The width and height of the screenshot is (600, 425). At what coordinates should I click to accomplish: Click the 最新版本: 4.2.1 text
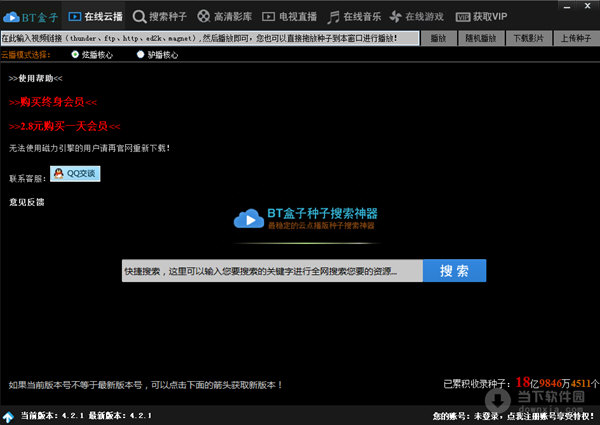[x=120, y=415]
